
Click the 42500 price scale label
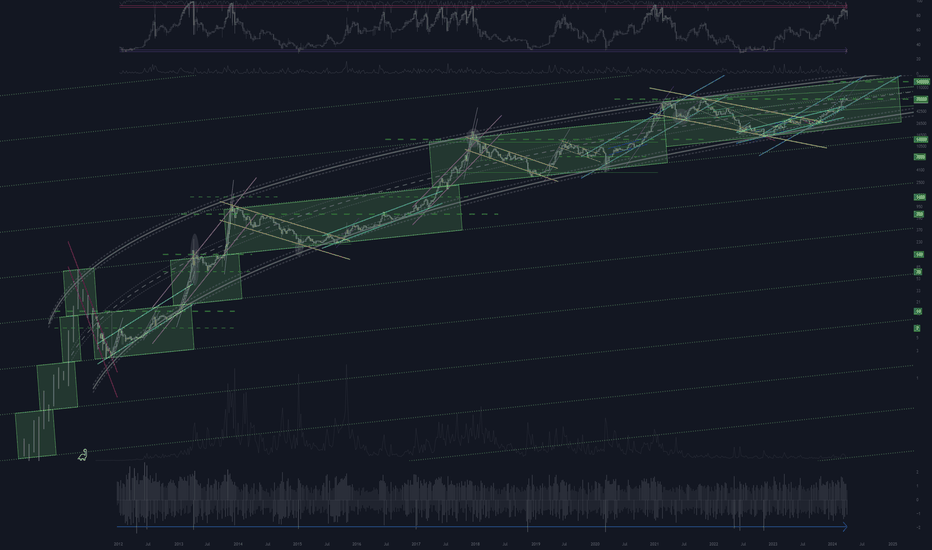[921, 111]
